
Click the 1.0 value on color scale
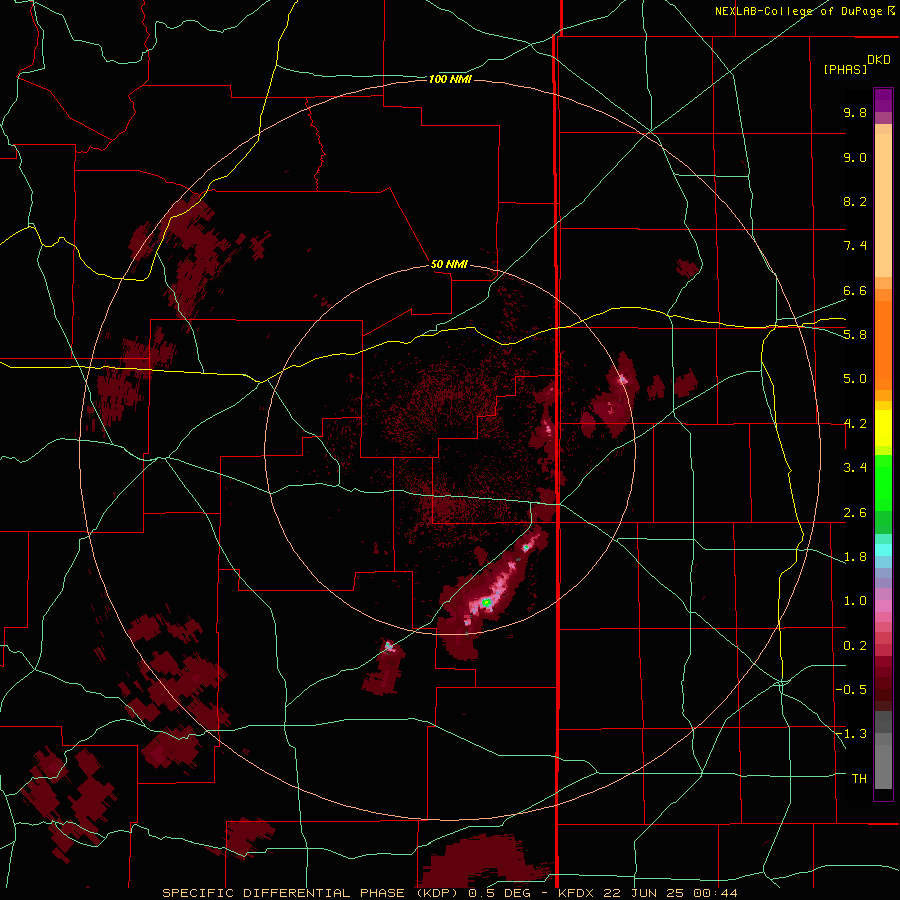855,601
